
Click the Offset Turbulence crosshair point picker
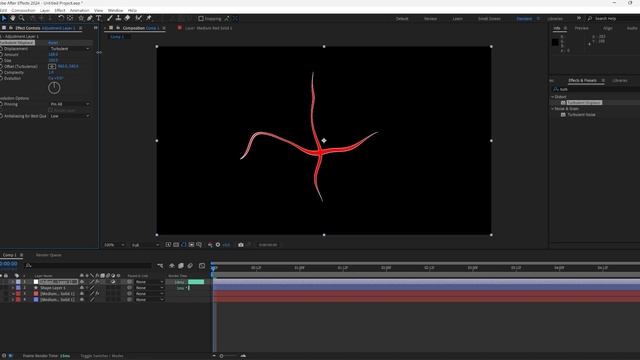point(52,66)
